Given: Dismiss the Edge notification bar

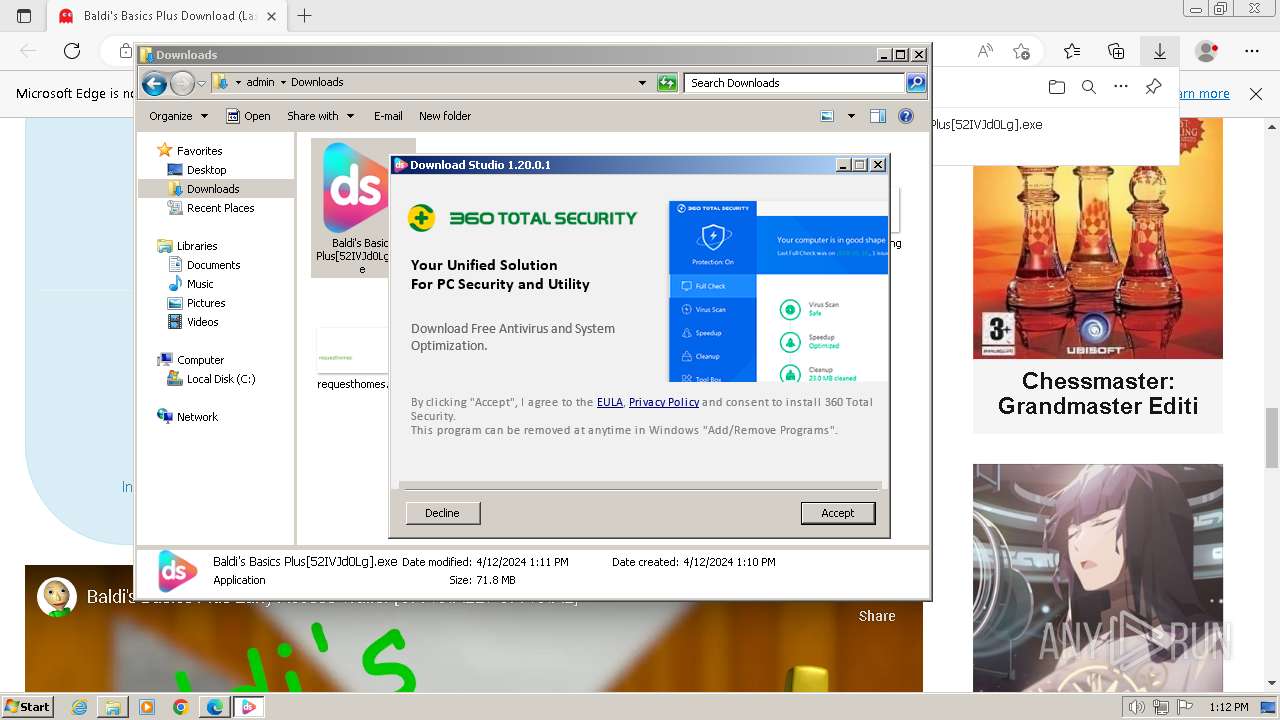Looking at the screenshot, I should [1256, 94].
